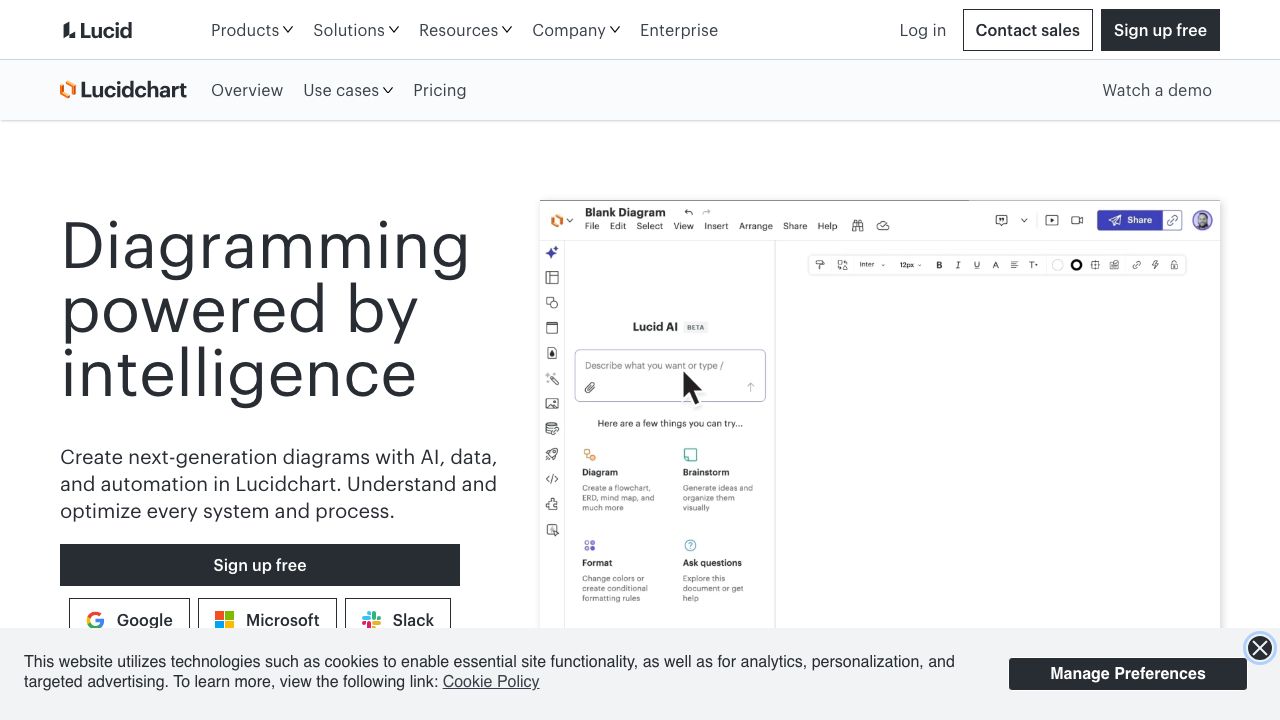Click the Lucid AI sparkle icon in the sidebar
Image resolution: width=1280 pixels, height=720 pixels.
coord(552,253)
